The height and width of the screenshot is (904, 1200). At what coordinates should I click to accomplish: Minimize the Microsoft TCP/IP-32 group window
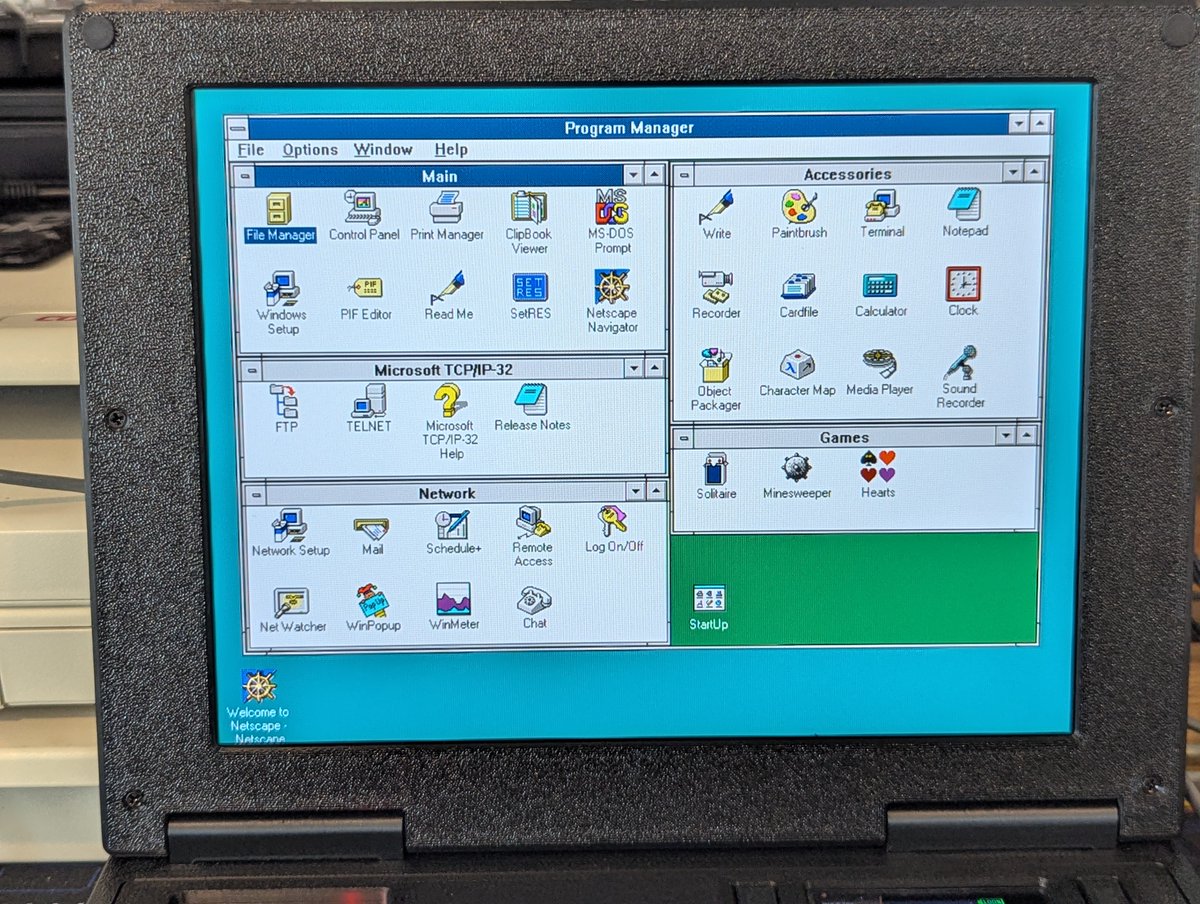coord(635,368)
